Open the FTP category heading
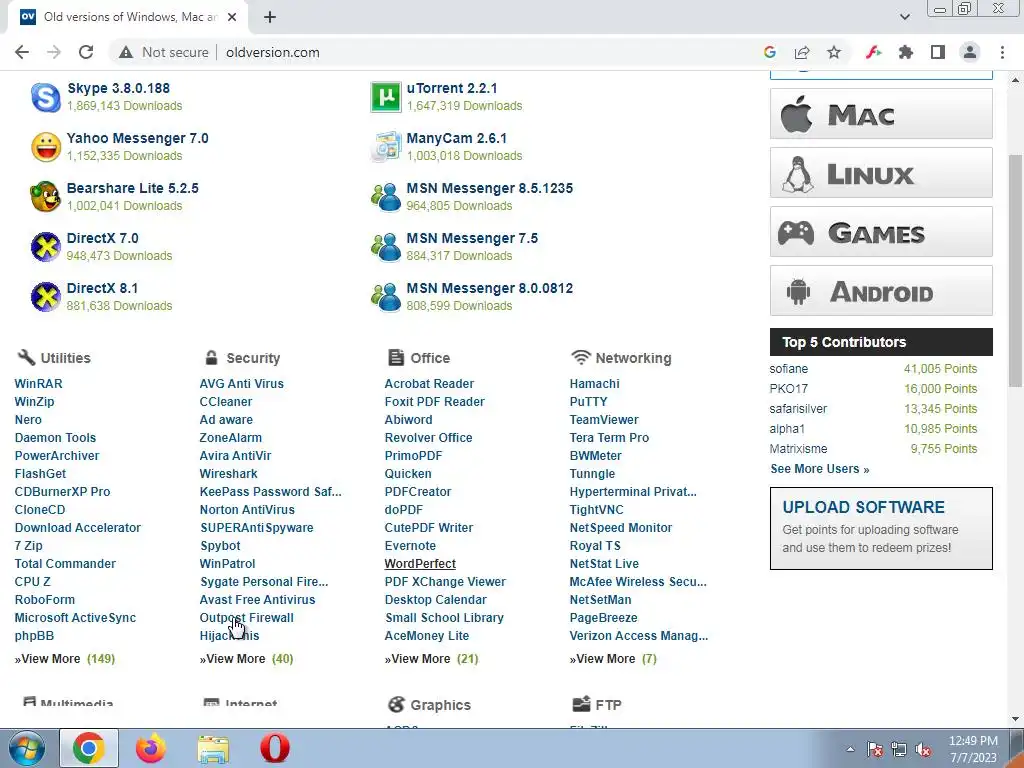The width and height of the screenshot is (1024, 768). coord(608,705)
